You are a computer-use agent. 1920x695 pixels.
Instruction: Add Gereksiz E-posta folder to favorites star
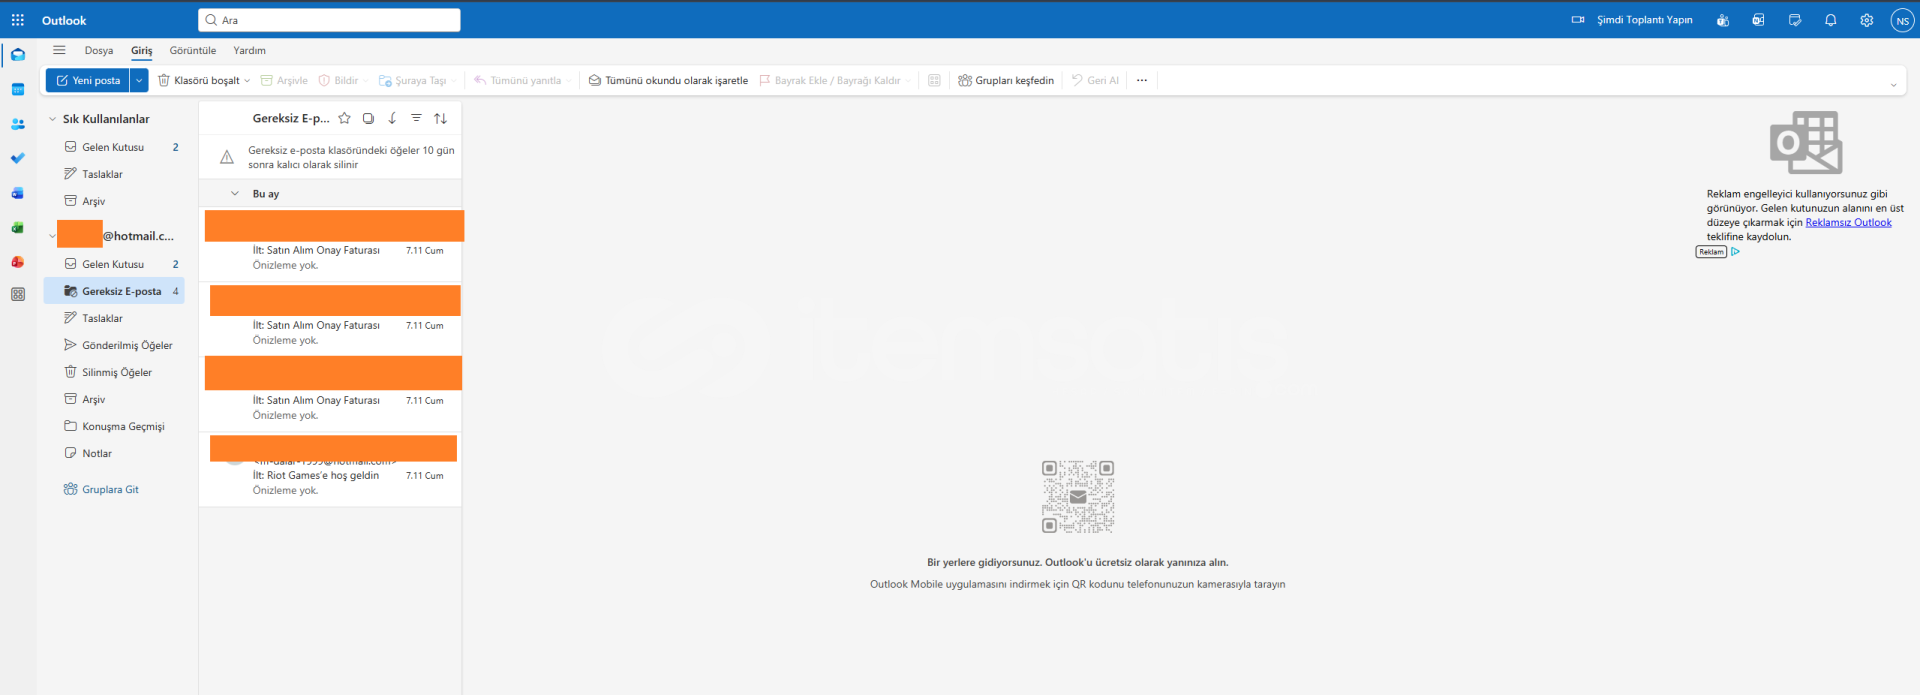pyautogui.click(x=344, y=118)
